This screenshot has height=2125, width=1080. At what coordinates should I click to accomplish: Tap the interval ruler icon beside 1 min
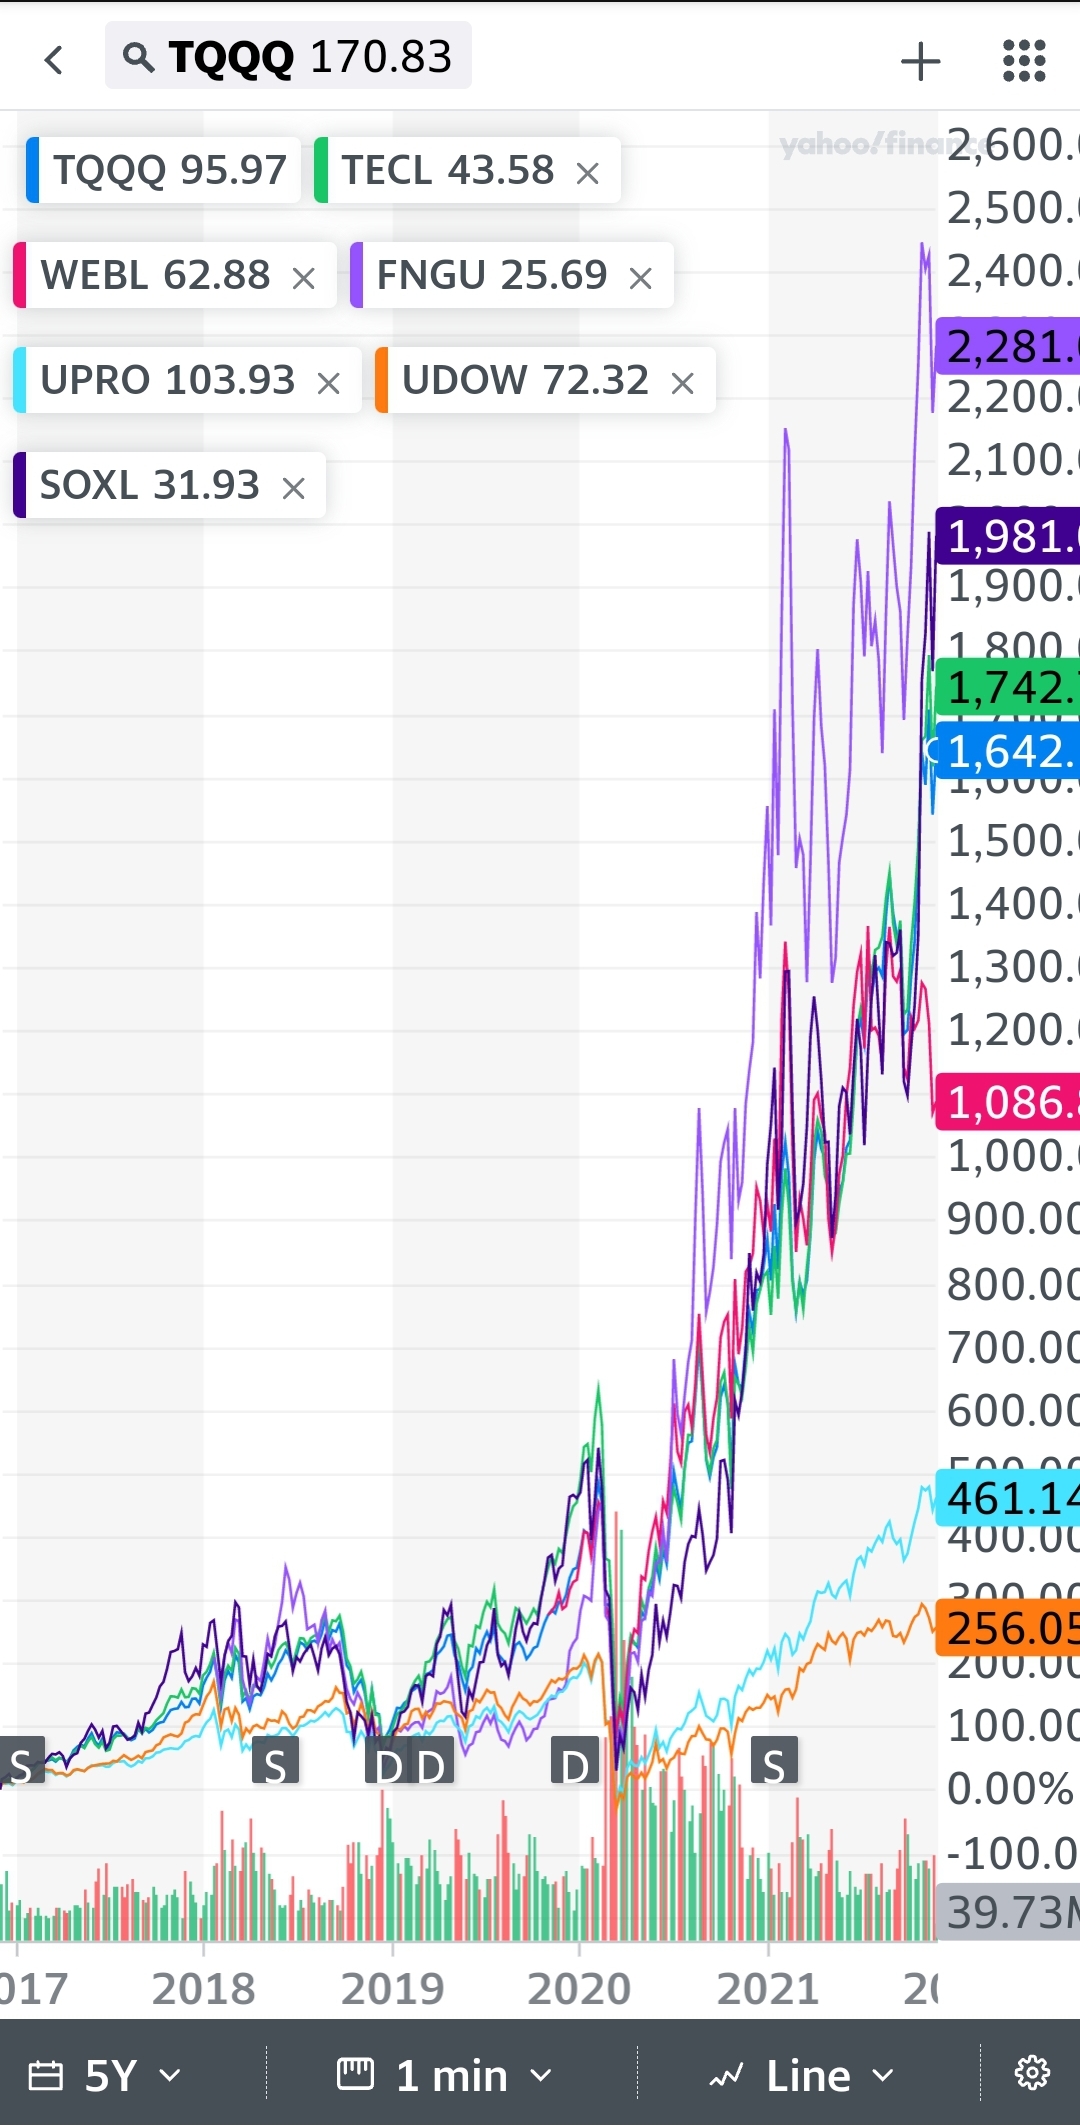(x=355, y=2073)
